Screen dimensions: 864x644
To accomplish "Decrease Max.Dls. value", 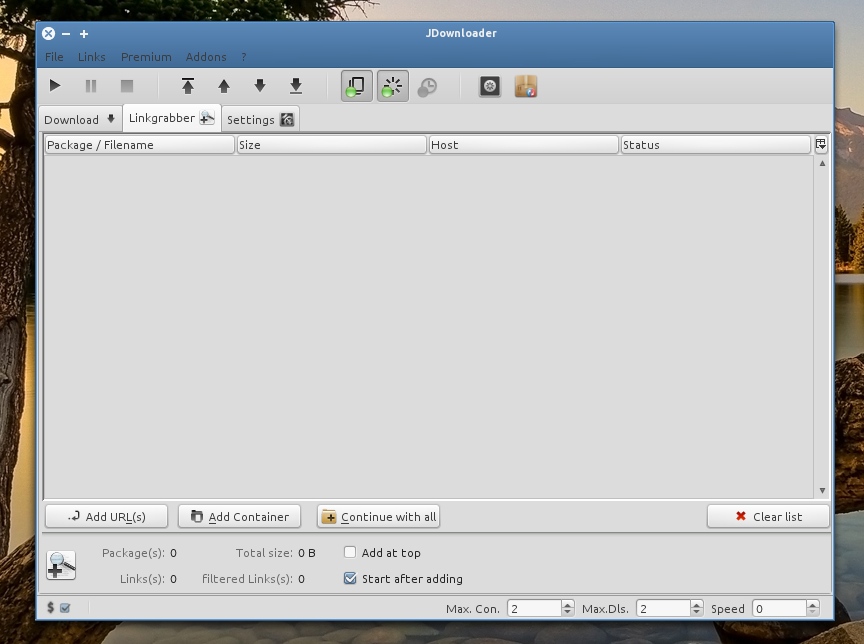I will click(x=696, y=612).
